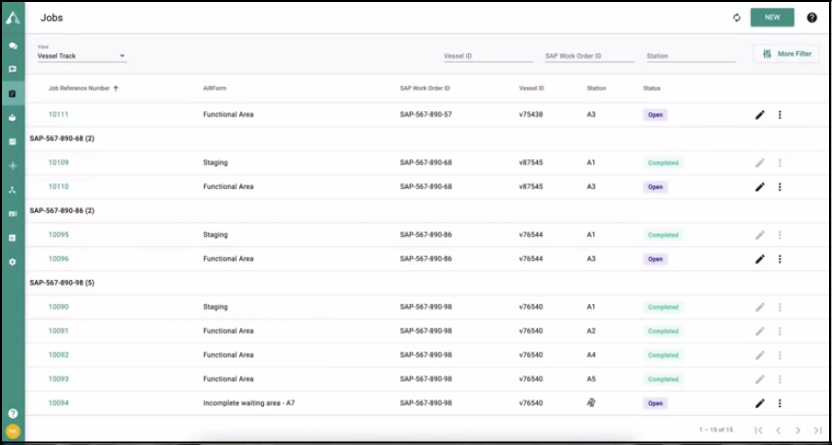Open the help icon beside NEW

(x=812, y=18)
